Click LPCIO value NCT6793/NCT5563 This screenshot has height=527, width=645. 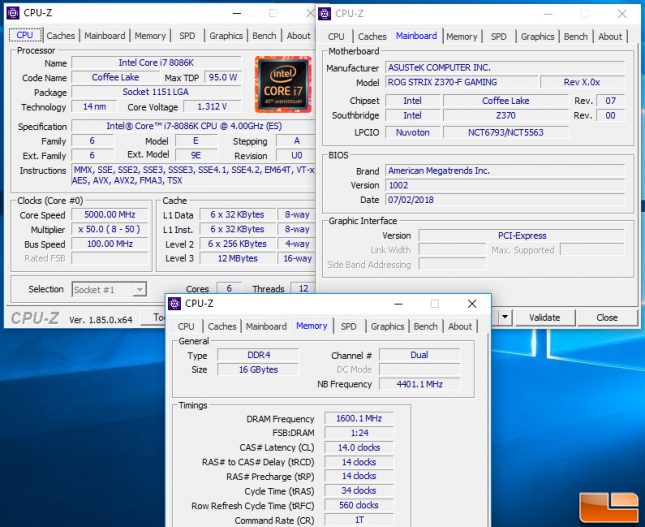coord(506,132)
